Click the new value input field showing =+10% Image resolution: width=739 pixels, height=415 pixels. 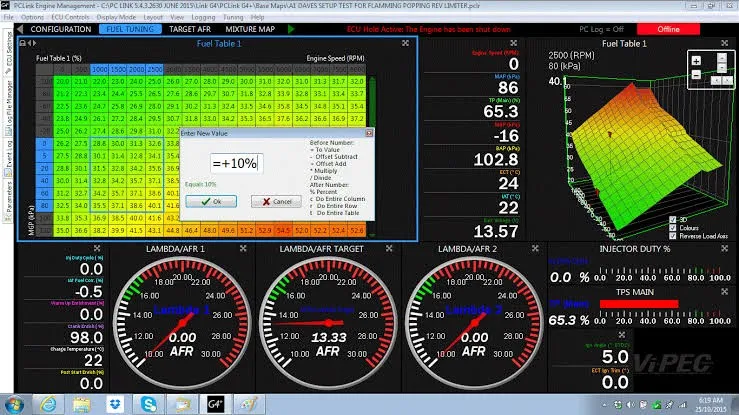click(x=237, y=163)
